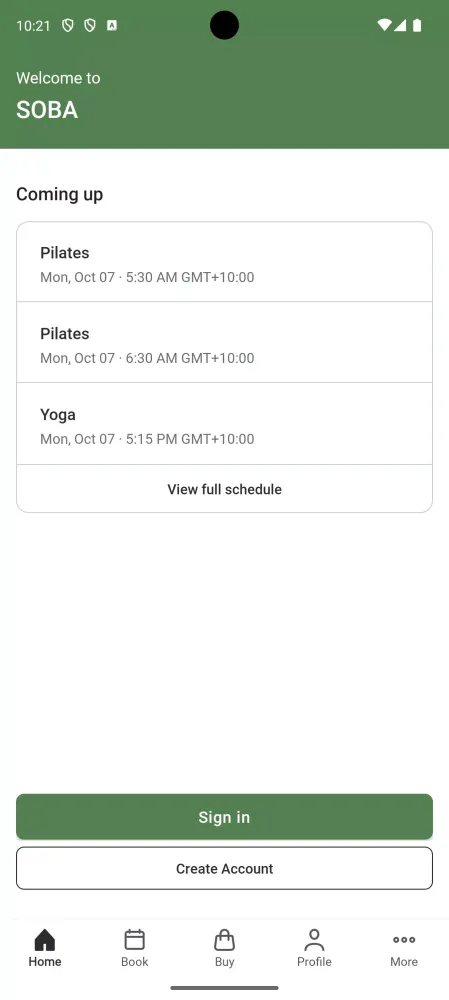Open the 5:15 PM Yoga class
Viewport: 449px width, 1000px height.
point(224,424)
